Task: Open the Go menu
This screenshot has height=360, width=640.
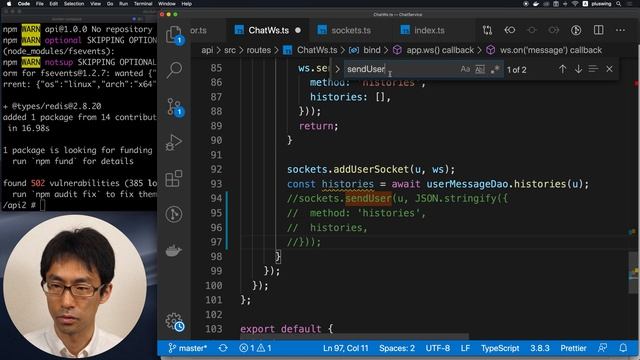Action: click(110, 4)
